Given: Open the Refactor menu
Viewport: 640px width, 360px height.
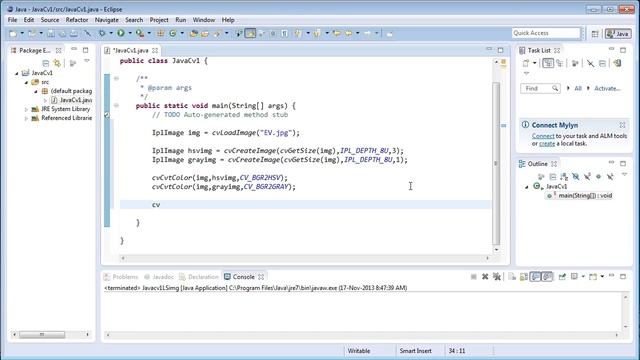Looking at the screenshot, I should pyautogui.click(x=77, y=20).
